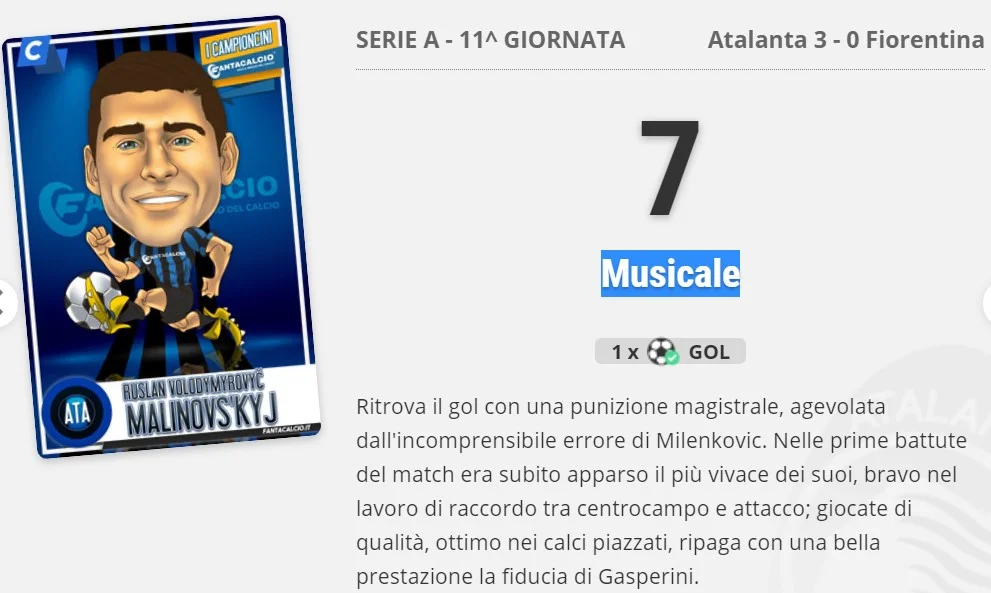
Task: Select the 1 x GOL bonus badge
Action: 670,352
